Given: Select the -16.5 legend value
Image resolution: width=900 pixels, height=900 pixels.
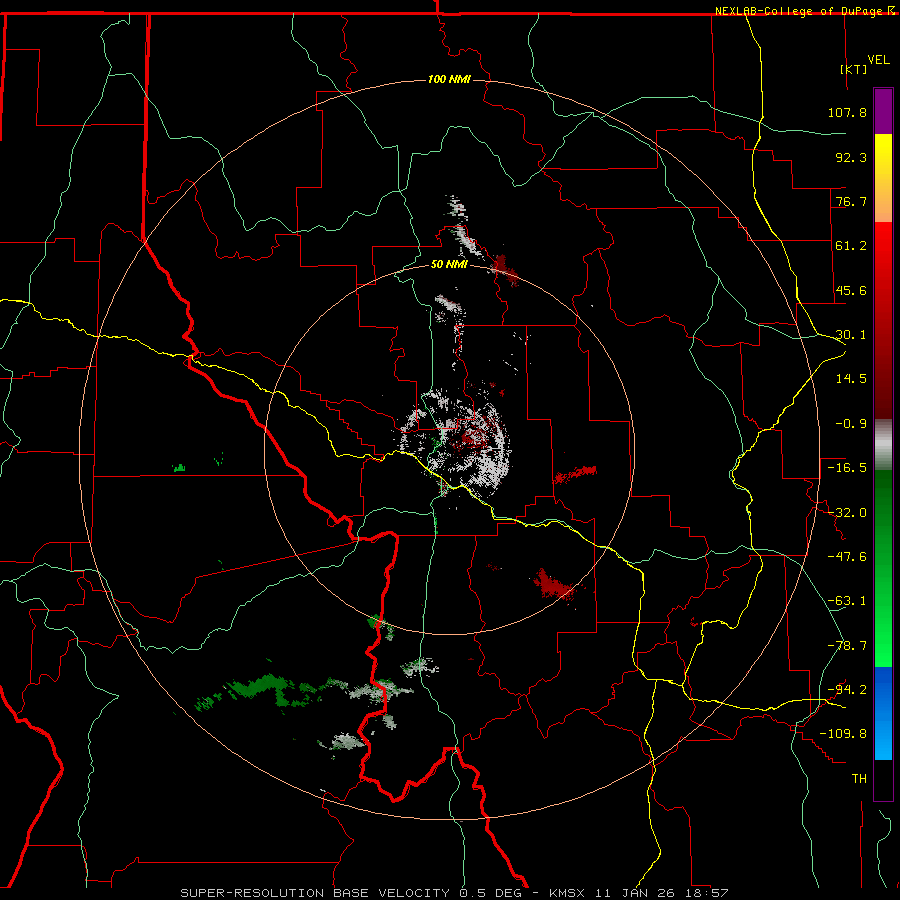Looking at the screenshot, I should point(847,468).
